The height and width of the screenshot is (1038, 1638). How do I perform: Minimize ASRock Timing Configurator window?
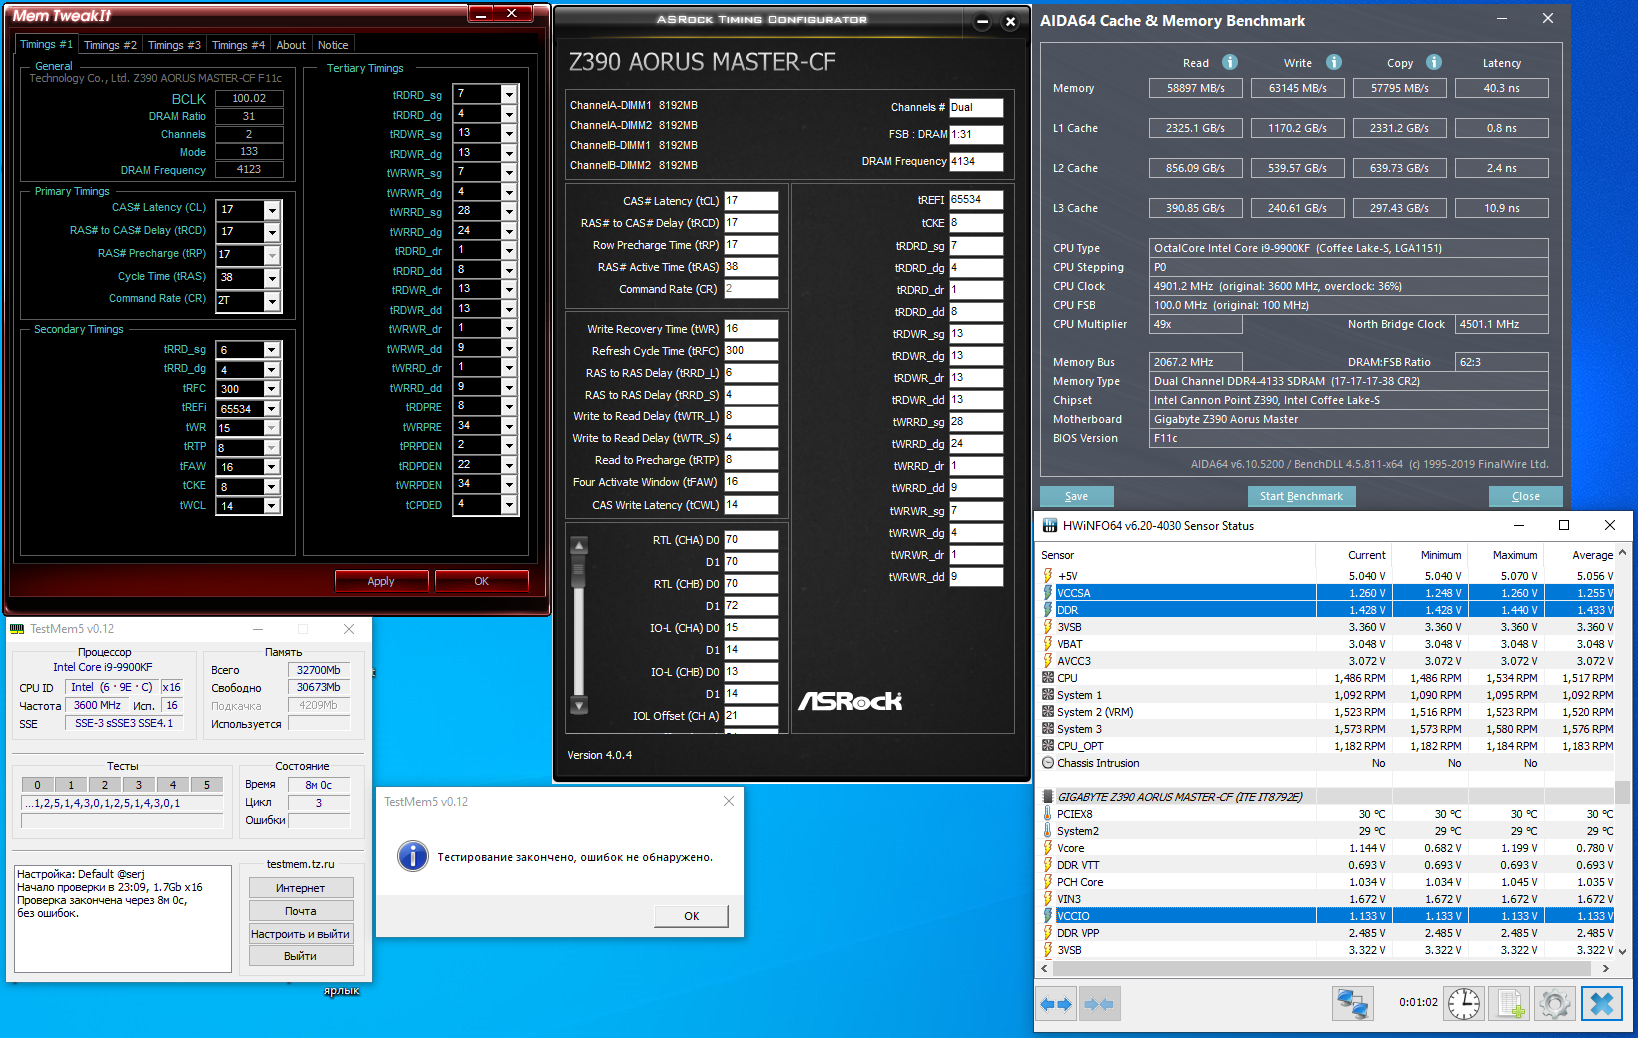982,22
